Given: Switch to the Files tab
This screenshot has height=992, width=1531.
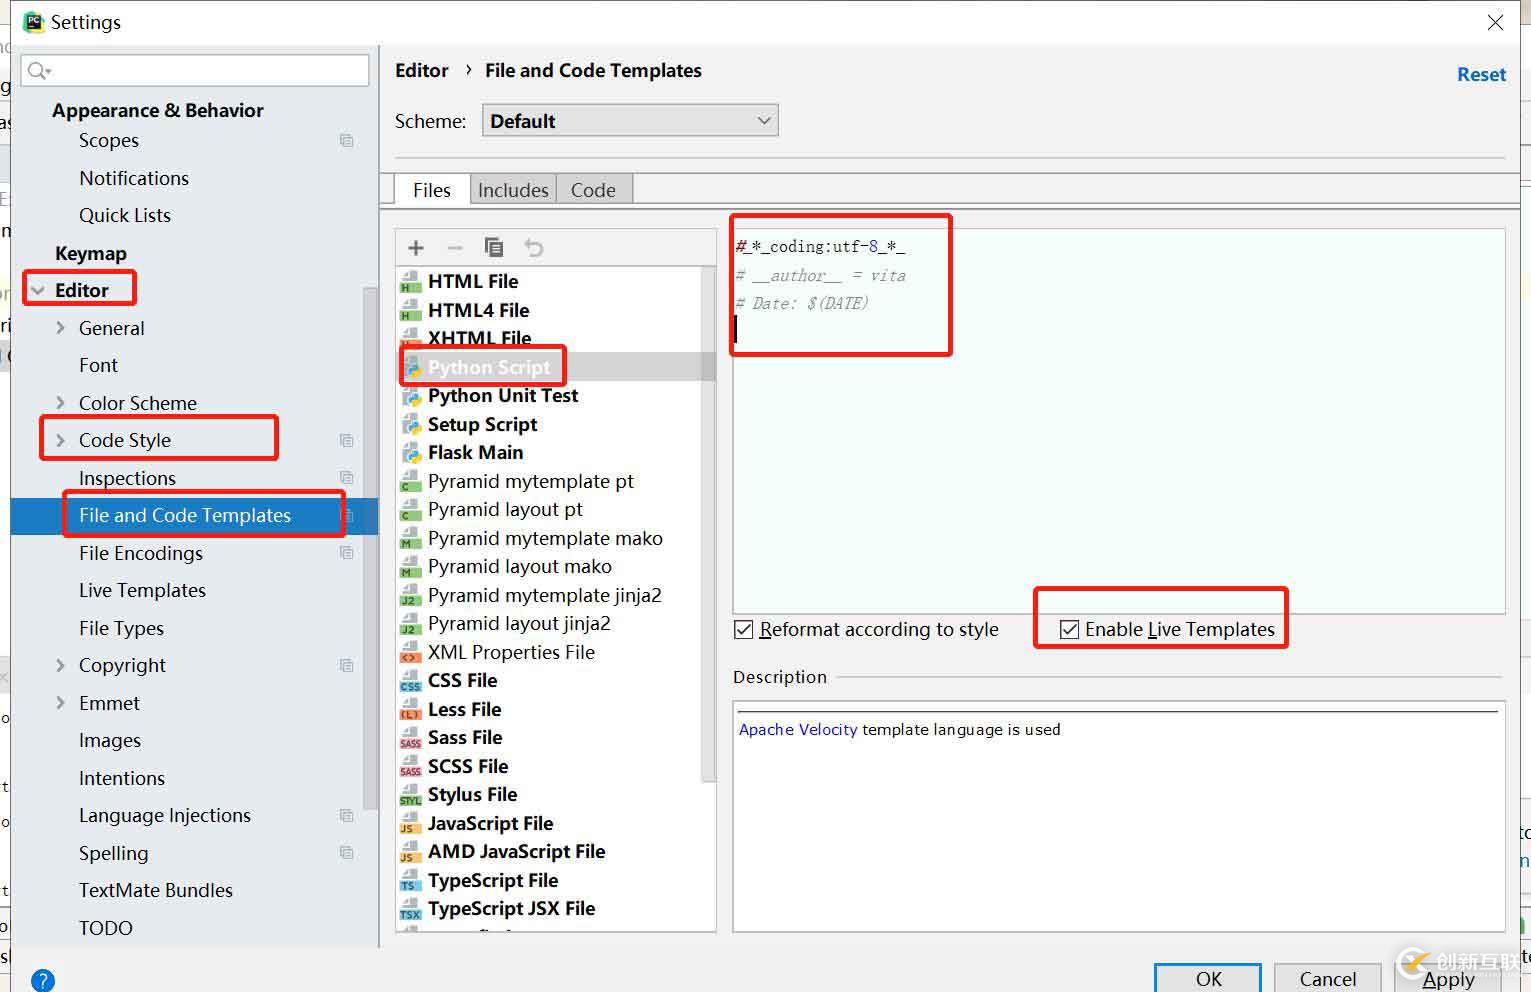Looking at the screenshot, I should point(431,190).
